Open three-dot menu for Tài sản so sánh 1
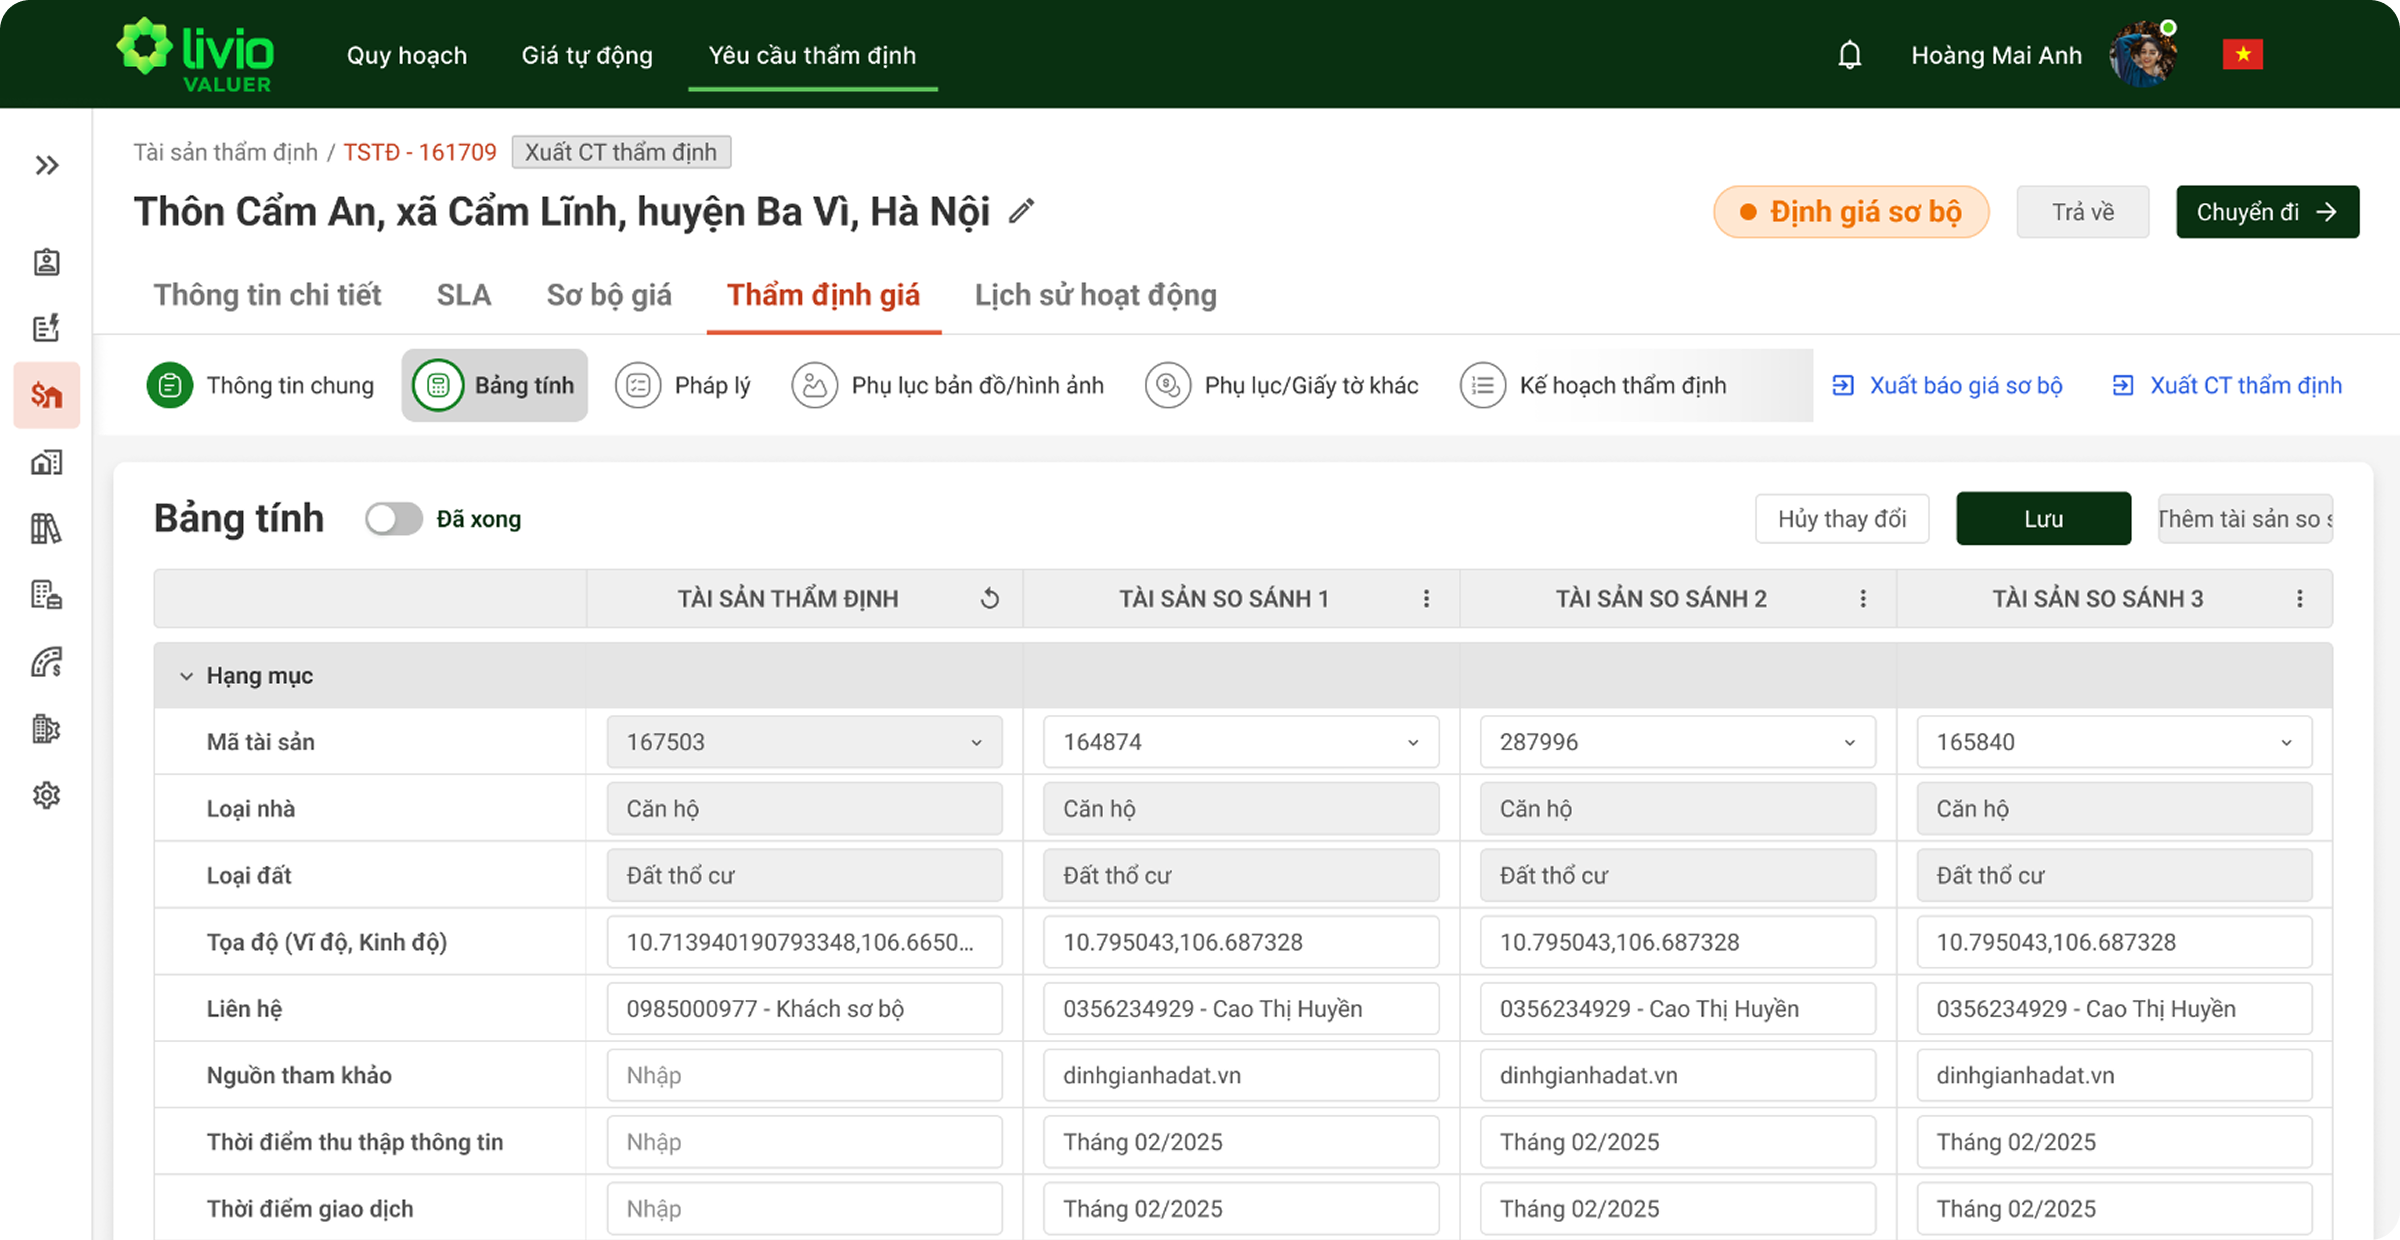Viewport: 2400px width, 1240px height. click(x=1426, y=598)
